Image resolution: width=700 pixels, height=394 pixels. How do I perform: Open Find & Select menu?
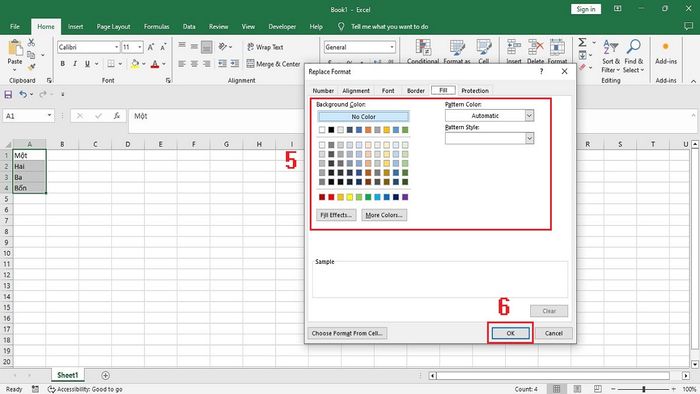(634, 56)
